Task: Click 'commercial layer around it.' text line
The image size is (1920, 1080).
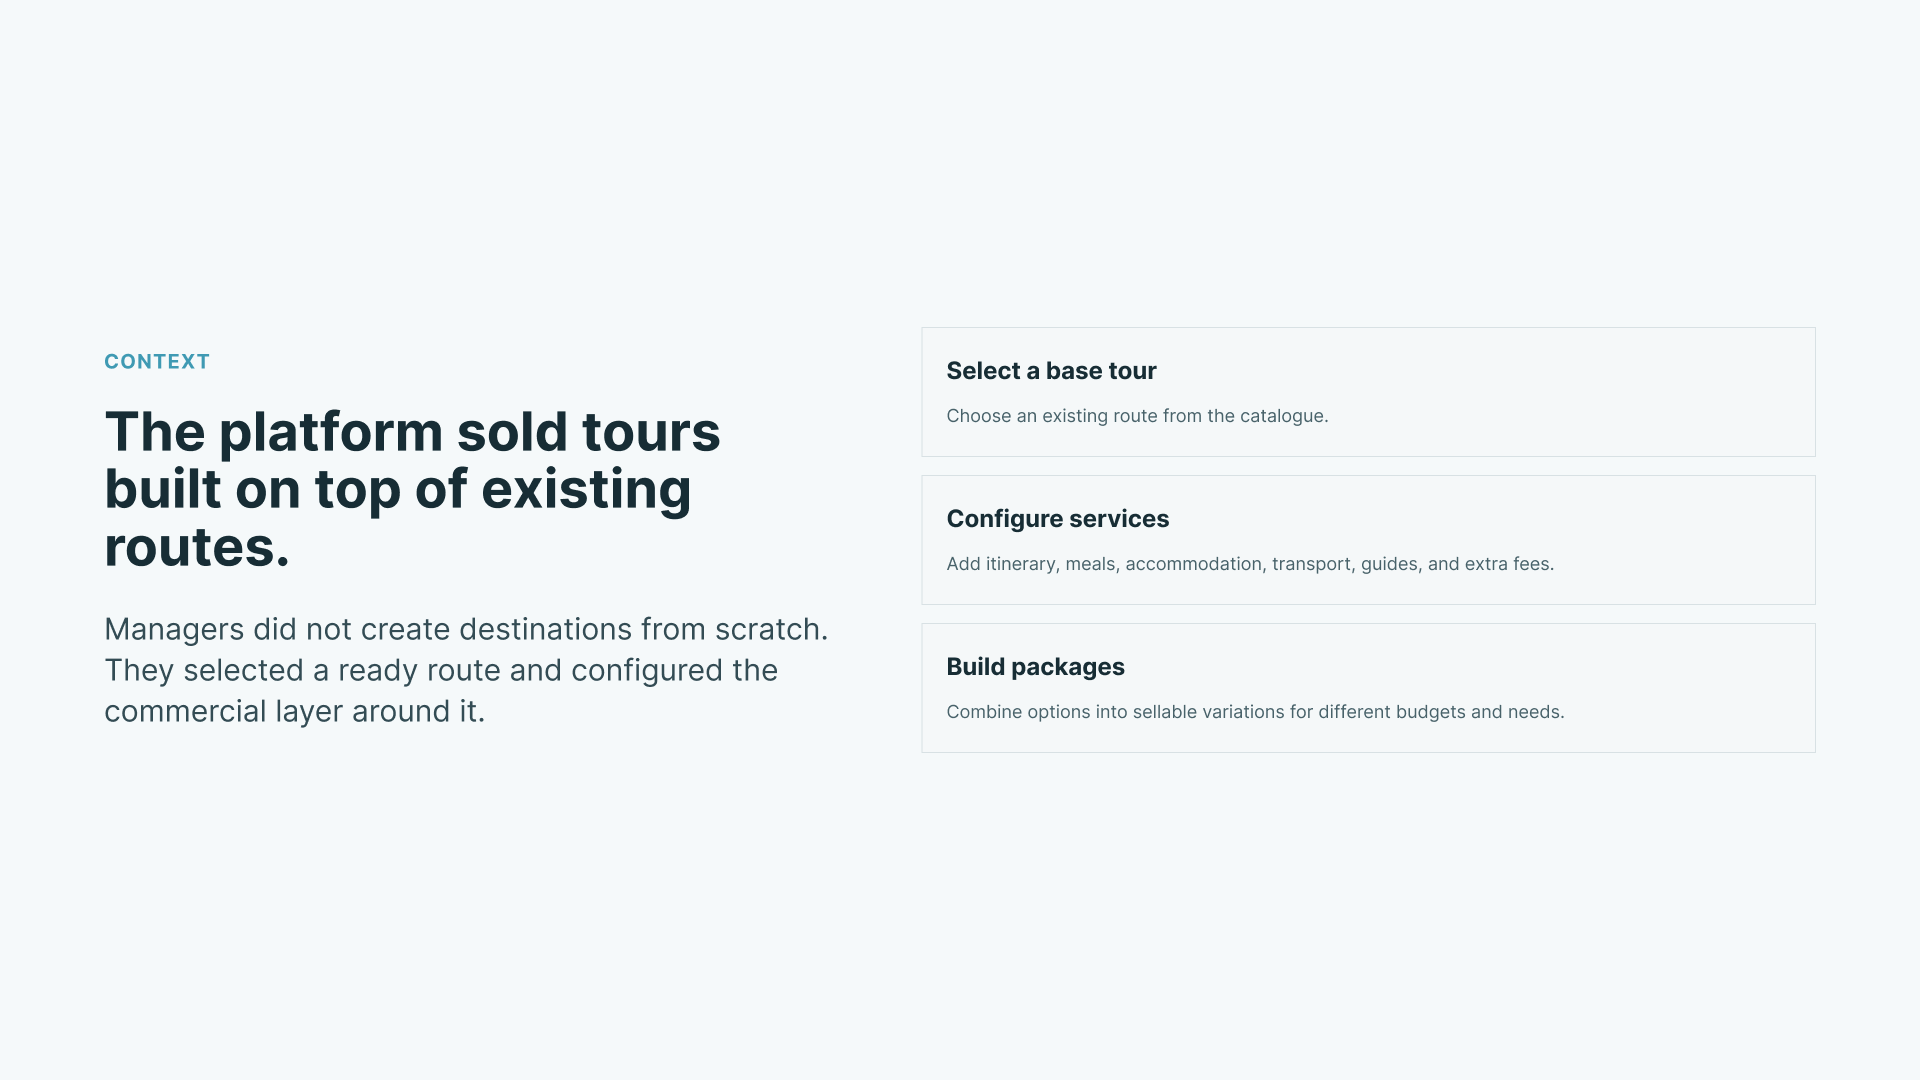Action: (x=294, y=711)
